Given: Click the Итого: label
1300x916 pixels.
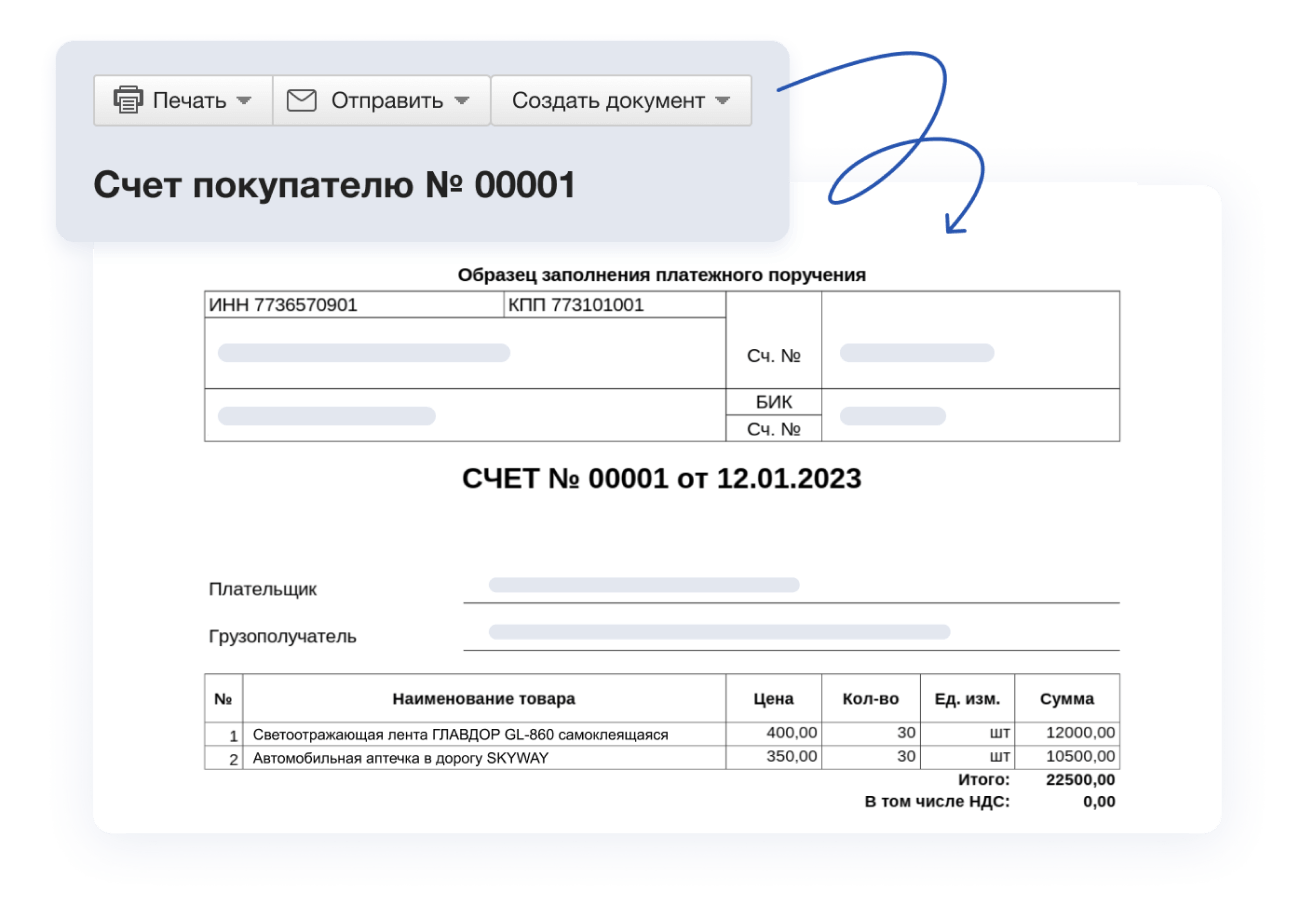Looking at the screenshot, I should point(984,780).
